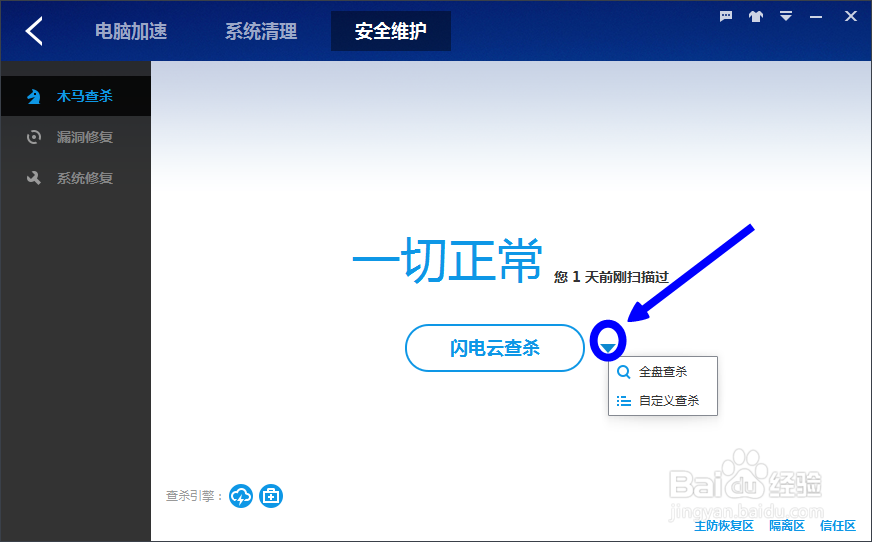Open the 隔离区 link
The width and height of the screenshot is (872, 542).
point(786,525)
